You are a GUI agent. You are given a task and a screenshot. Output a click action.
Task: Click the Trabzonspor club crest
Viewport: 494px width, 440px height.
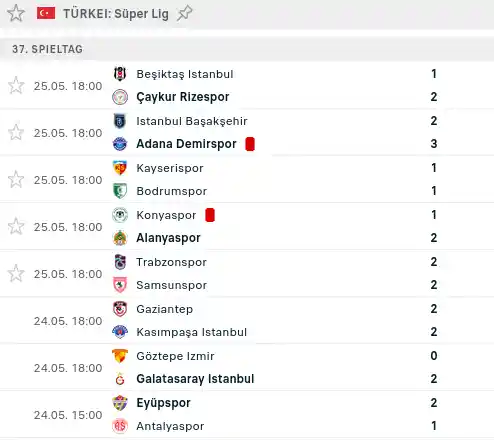pyautogui.click(x=120, y=262)
